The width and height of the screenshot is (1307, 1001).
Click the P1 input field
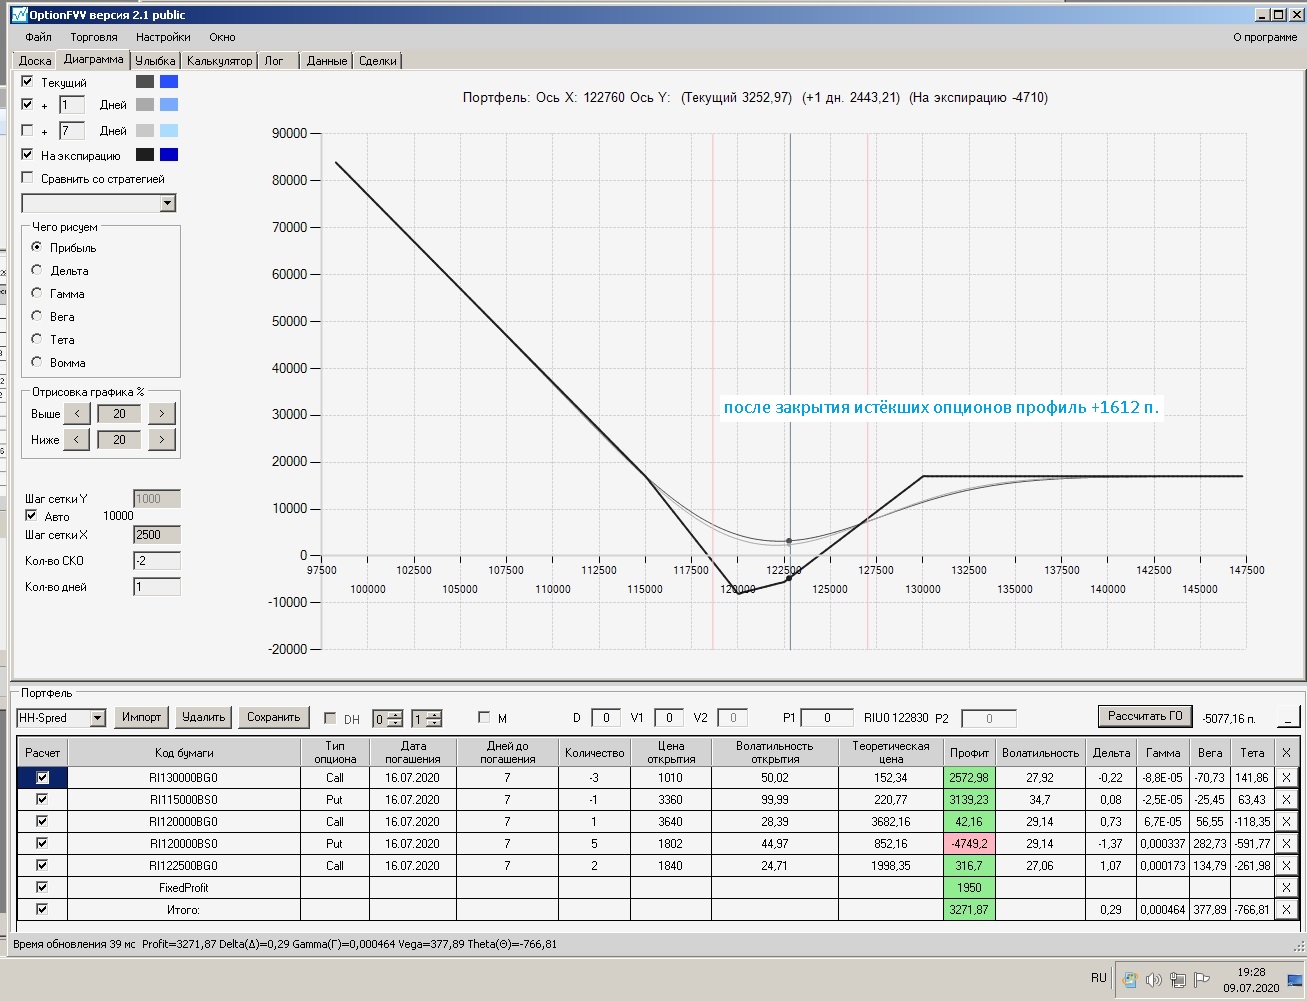point(828,718)
